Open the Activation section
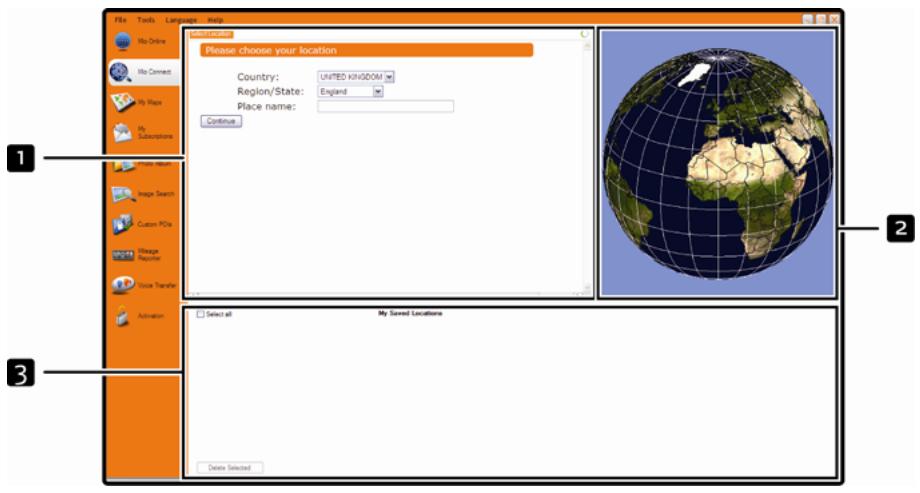Screen dimensions: 920x493 coord(140,316)
